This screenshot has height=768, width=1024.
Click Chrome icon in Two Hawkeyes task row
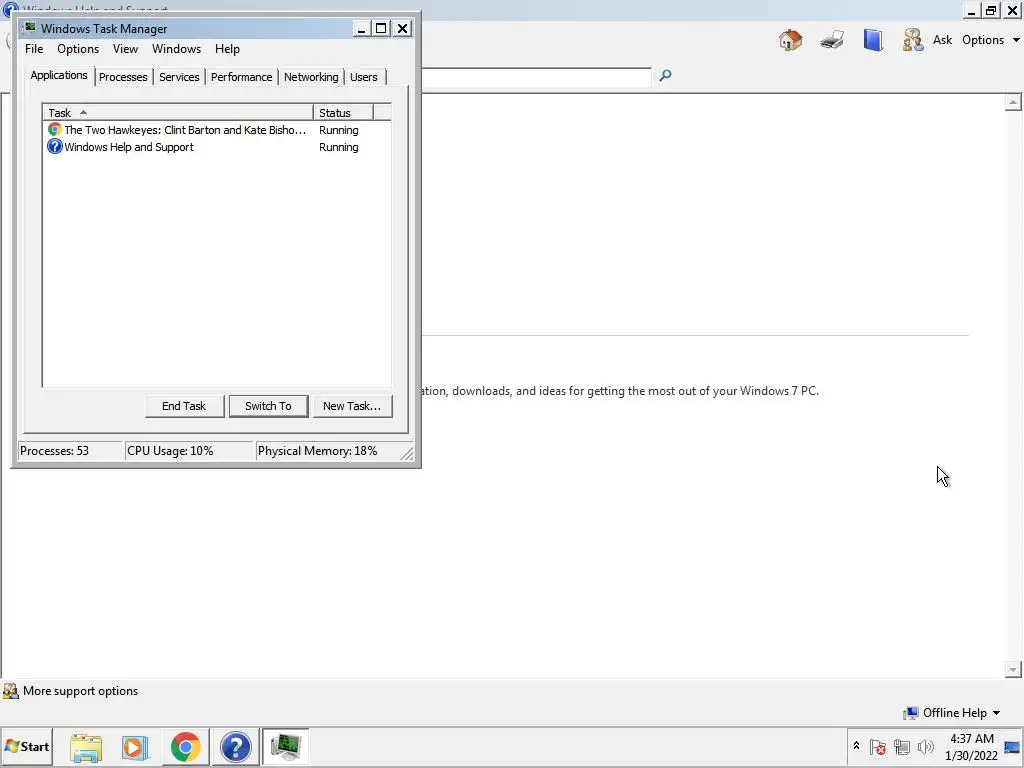coord(54,129)
